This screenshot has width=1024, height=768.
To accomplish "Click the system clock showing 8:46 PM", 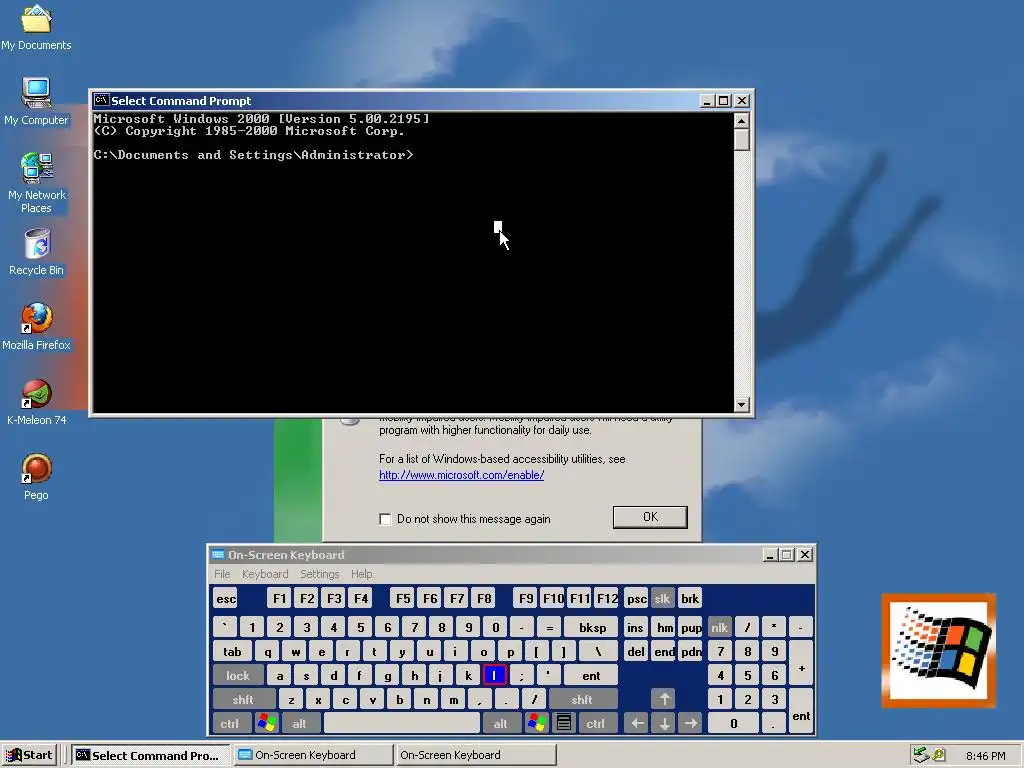I will [985, 756].
